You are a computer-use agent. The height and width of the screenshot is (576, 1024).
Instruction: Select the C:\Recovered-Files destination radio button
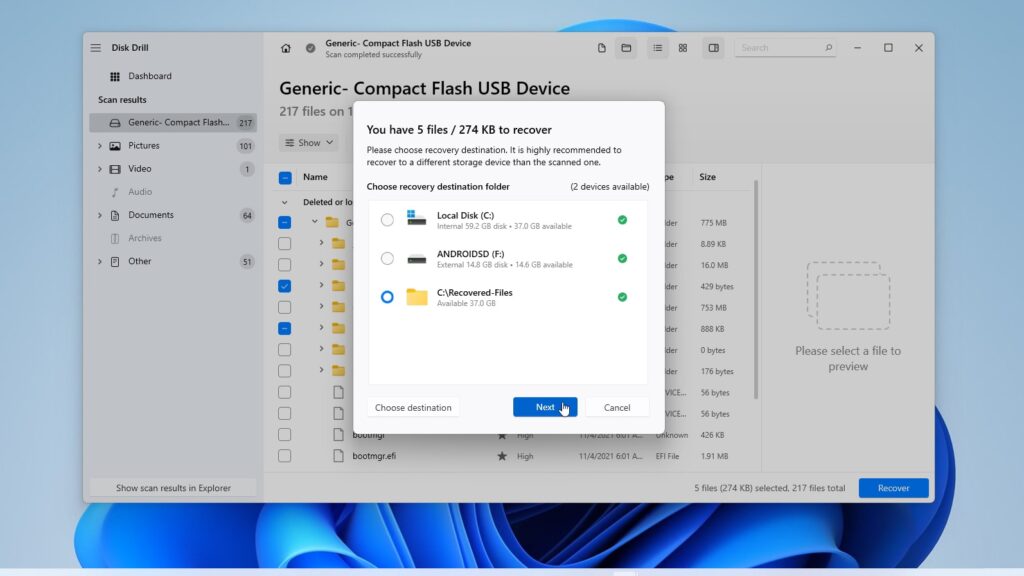pyautogui.click(x=388, y=294)
